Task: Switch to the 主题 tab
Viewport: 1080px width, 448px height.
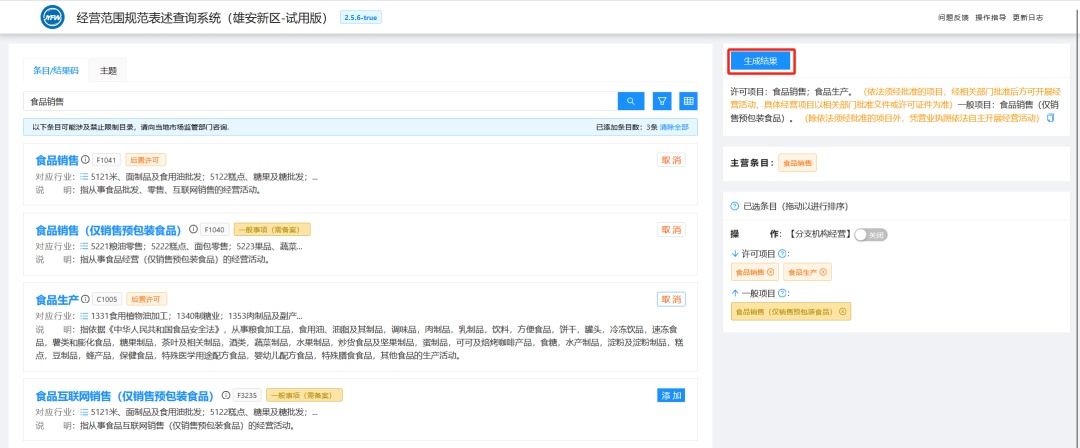Action: point(108,71)
